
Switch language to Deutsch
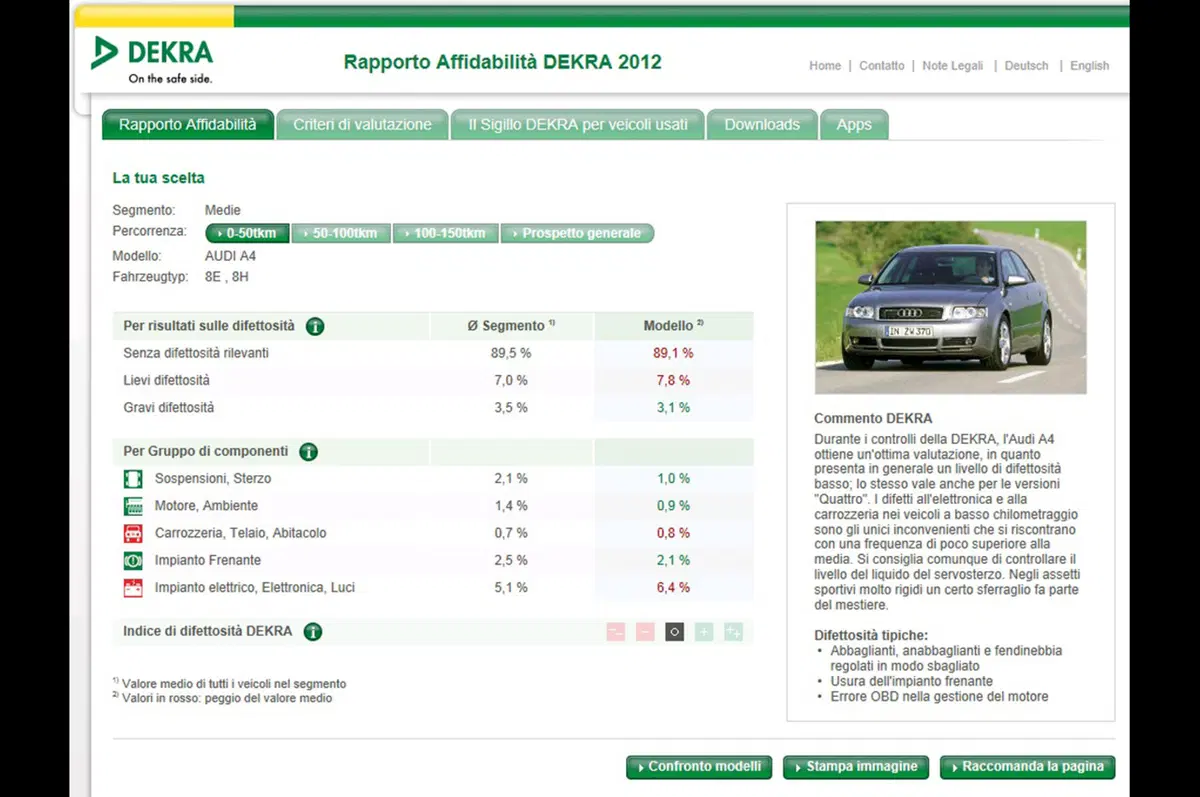[x=1027, y=66]
